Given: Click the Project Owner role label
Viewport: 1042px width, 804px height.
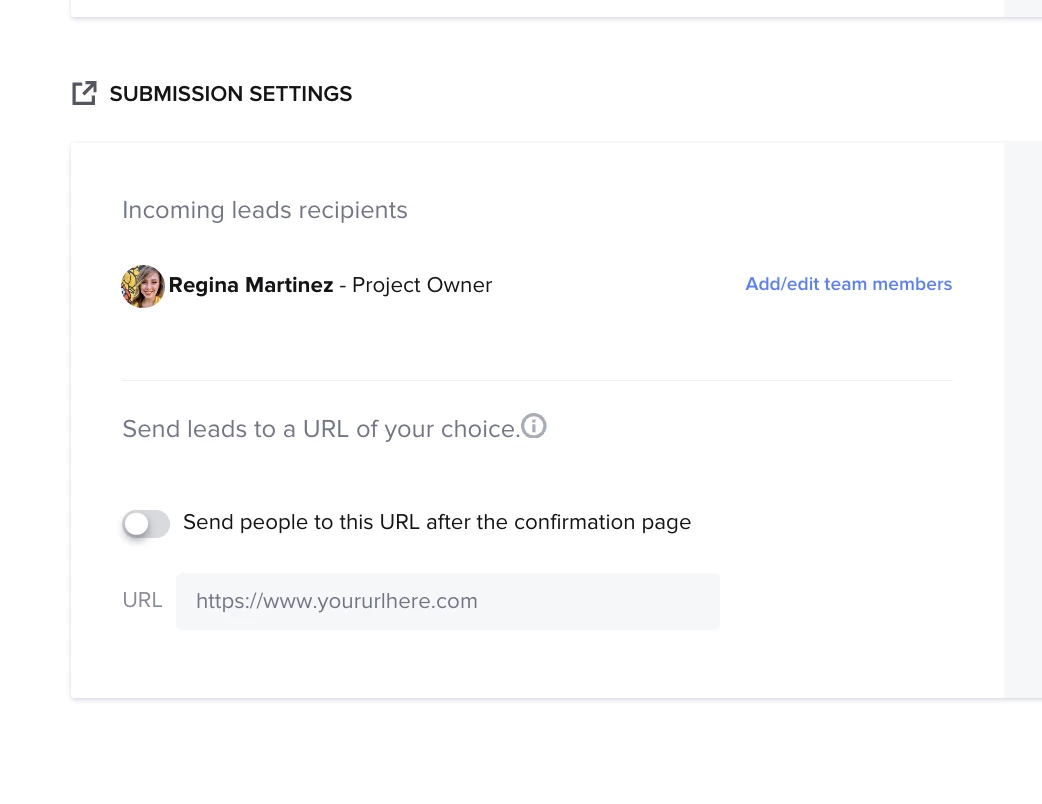Looking at the screenshot, I should point(422,285).
